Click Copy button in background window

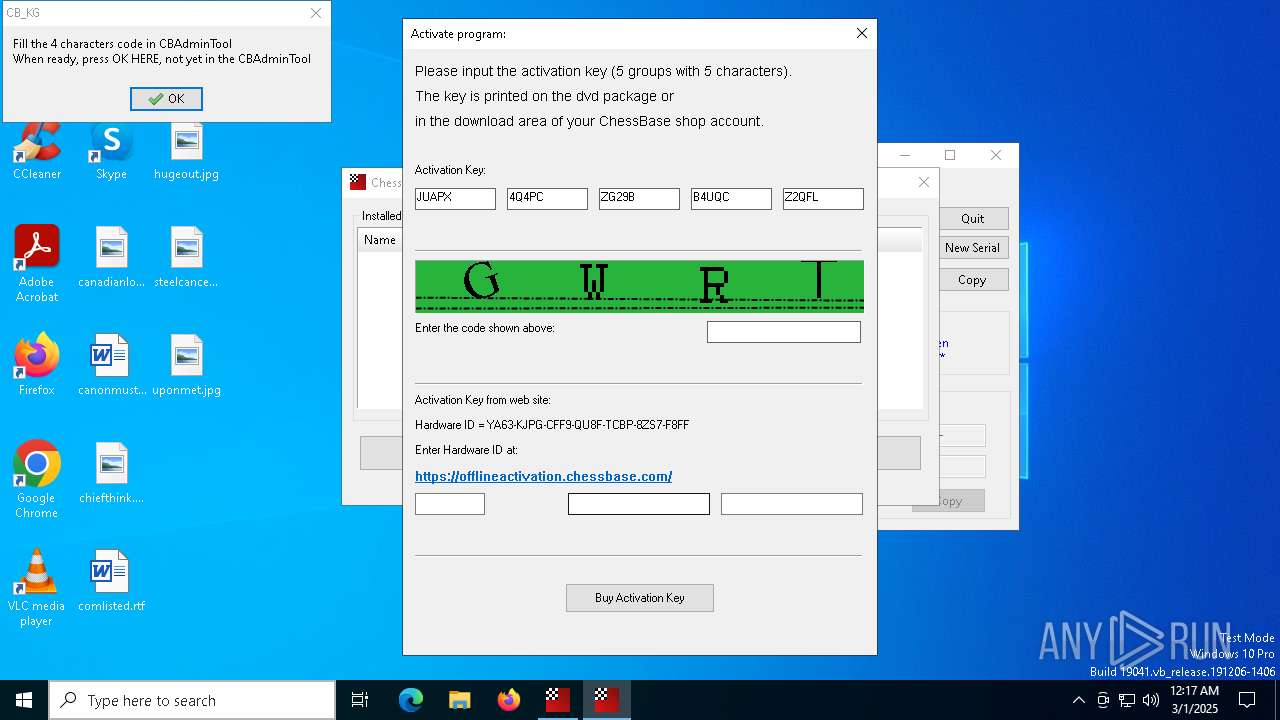[973, 280]
